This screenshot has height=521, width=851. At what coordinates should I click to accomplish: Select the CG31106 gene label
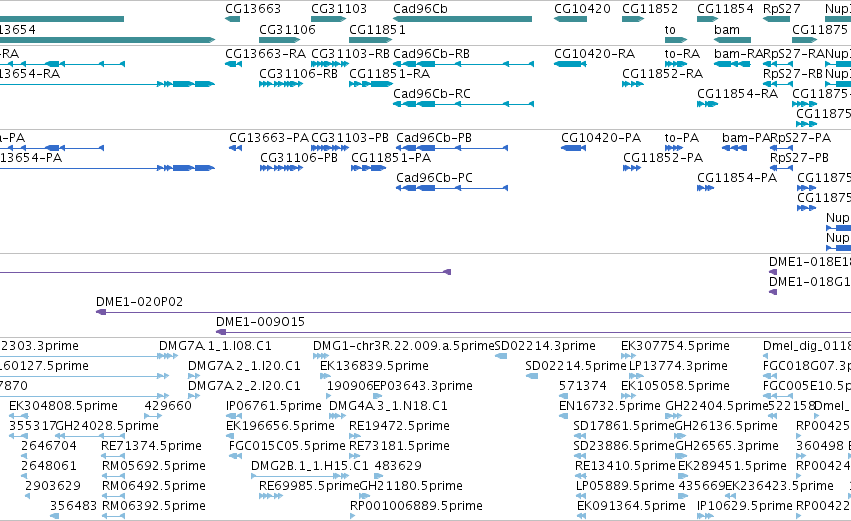[287, 29]
